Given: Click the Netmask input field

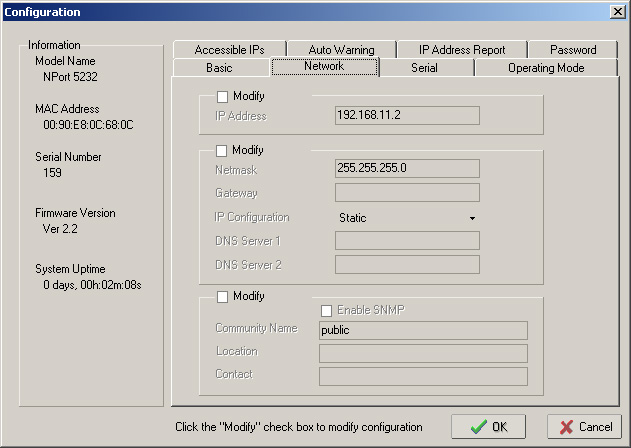Looking at the screenshot, I should pos(407,169).
